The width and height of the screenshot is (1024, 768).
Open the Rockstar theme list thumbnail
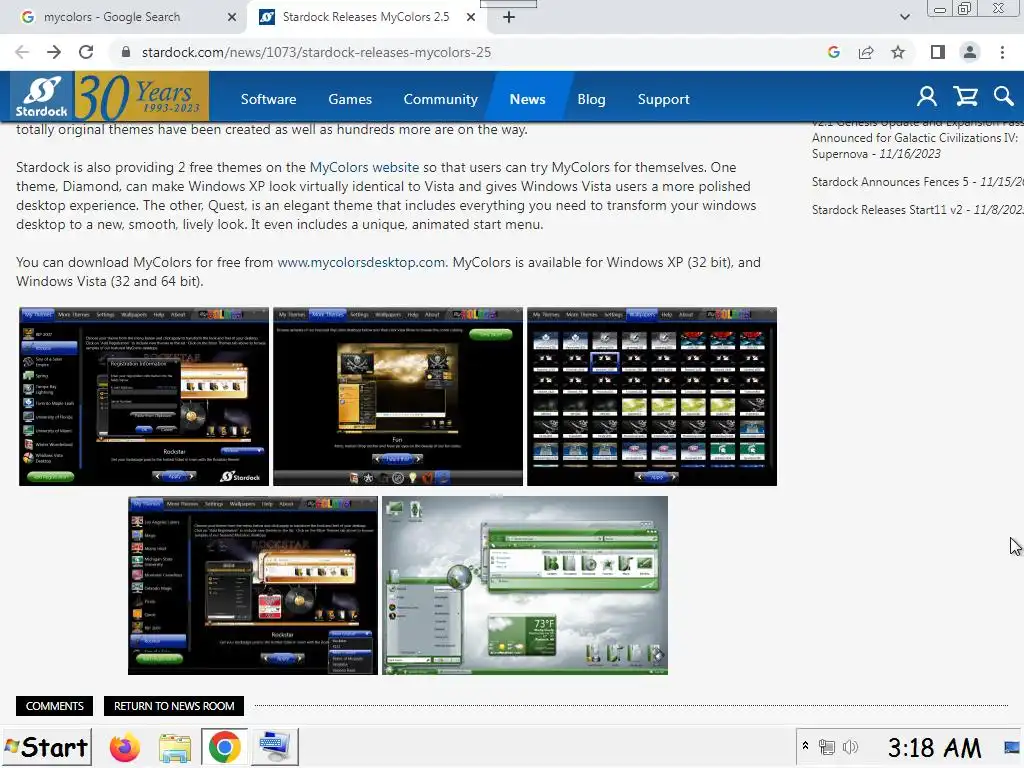[x=253, y=586]
